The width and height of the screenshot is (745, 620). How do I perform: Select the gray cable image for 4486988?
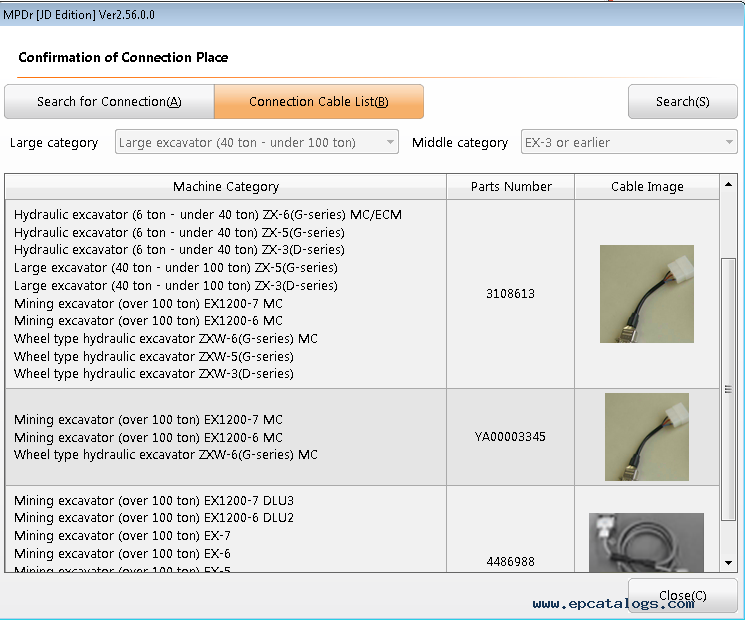coord(646,543)
